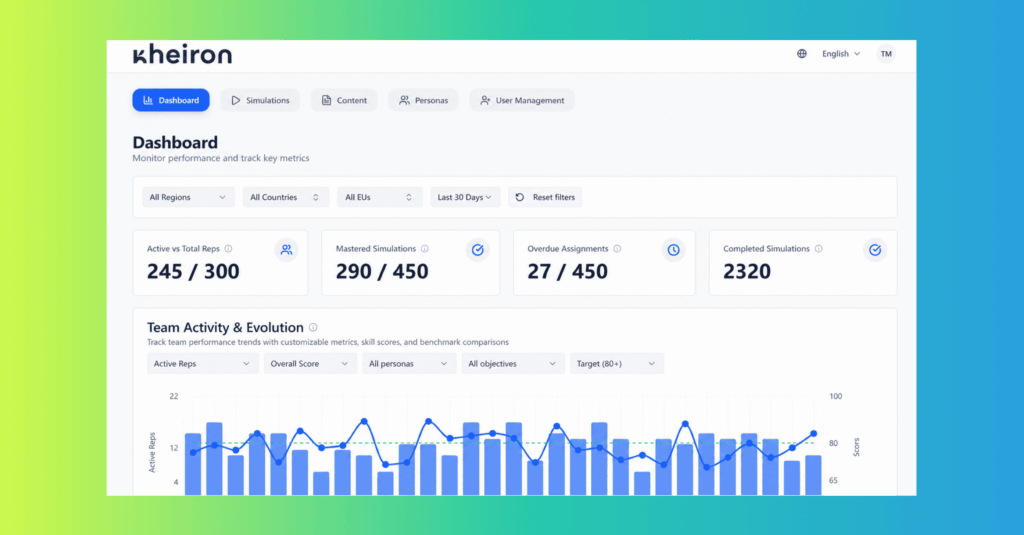1024x535 pixels.
Task: Expand the All Countries filter
Action: (285, 197)
